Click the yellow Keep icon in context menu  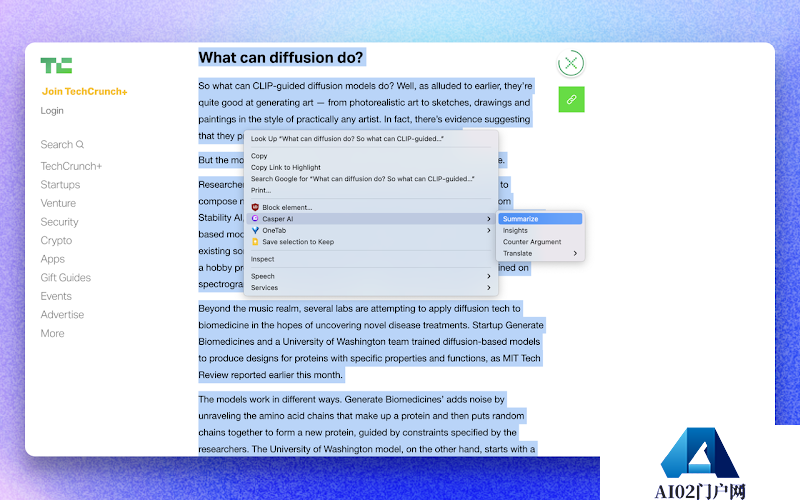click(x=255, y=242)
